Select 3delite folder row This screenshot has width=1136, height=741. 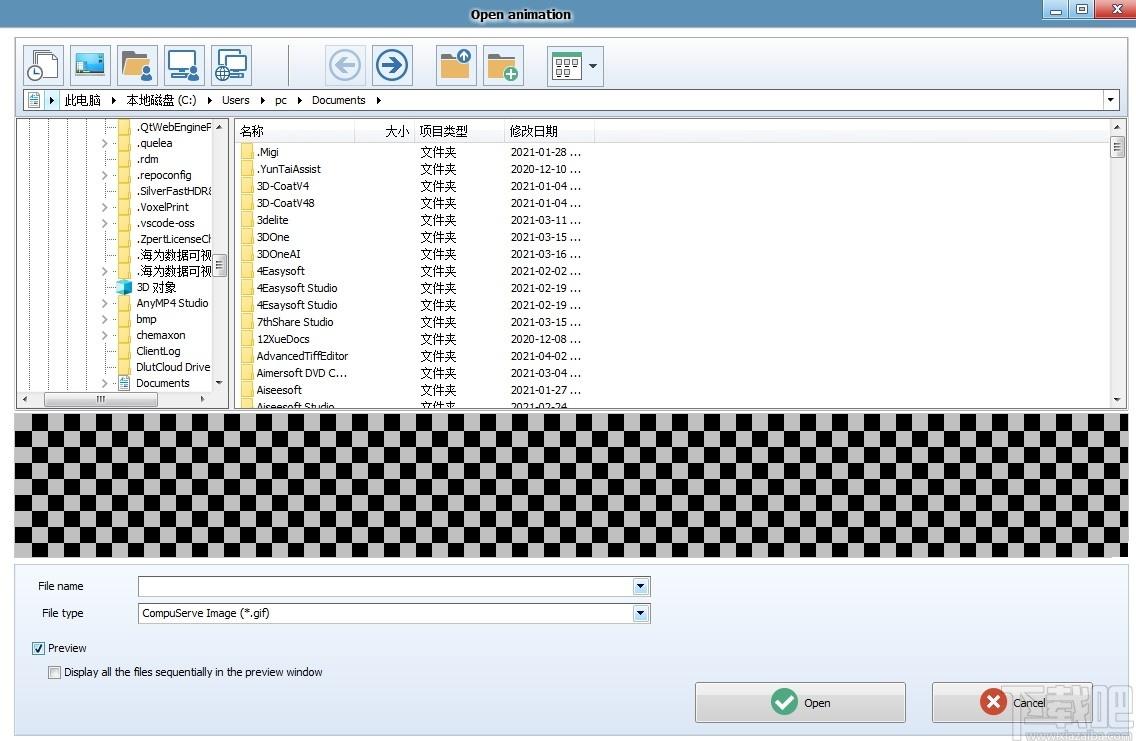click(x=414, y=220)
